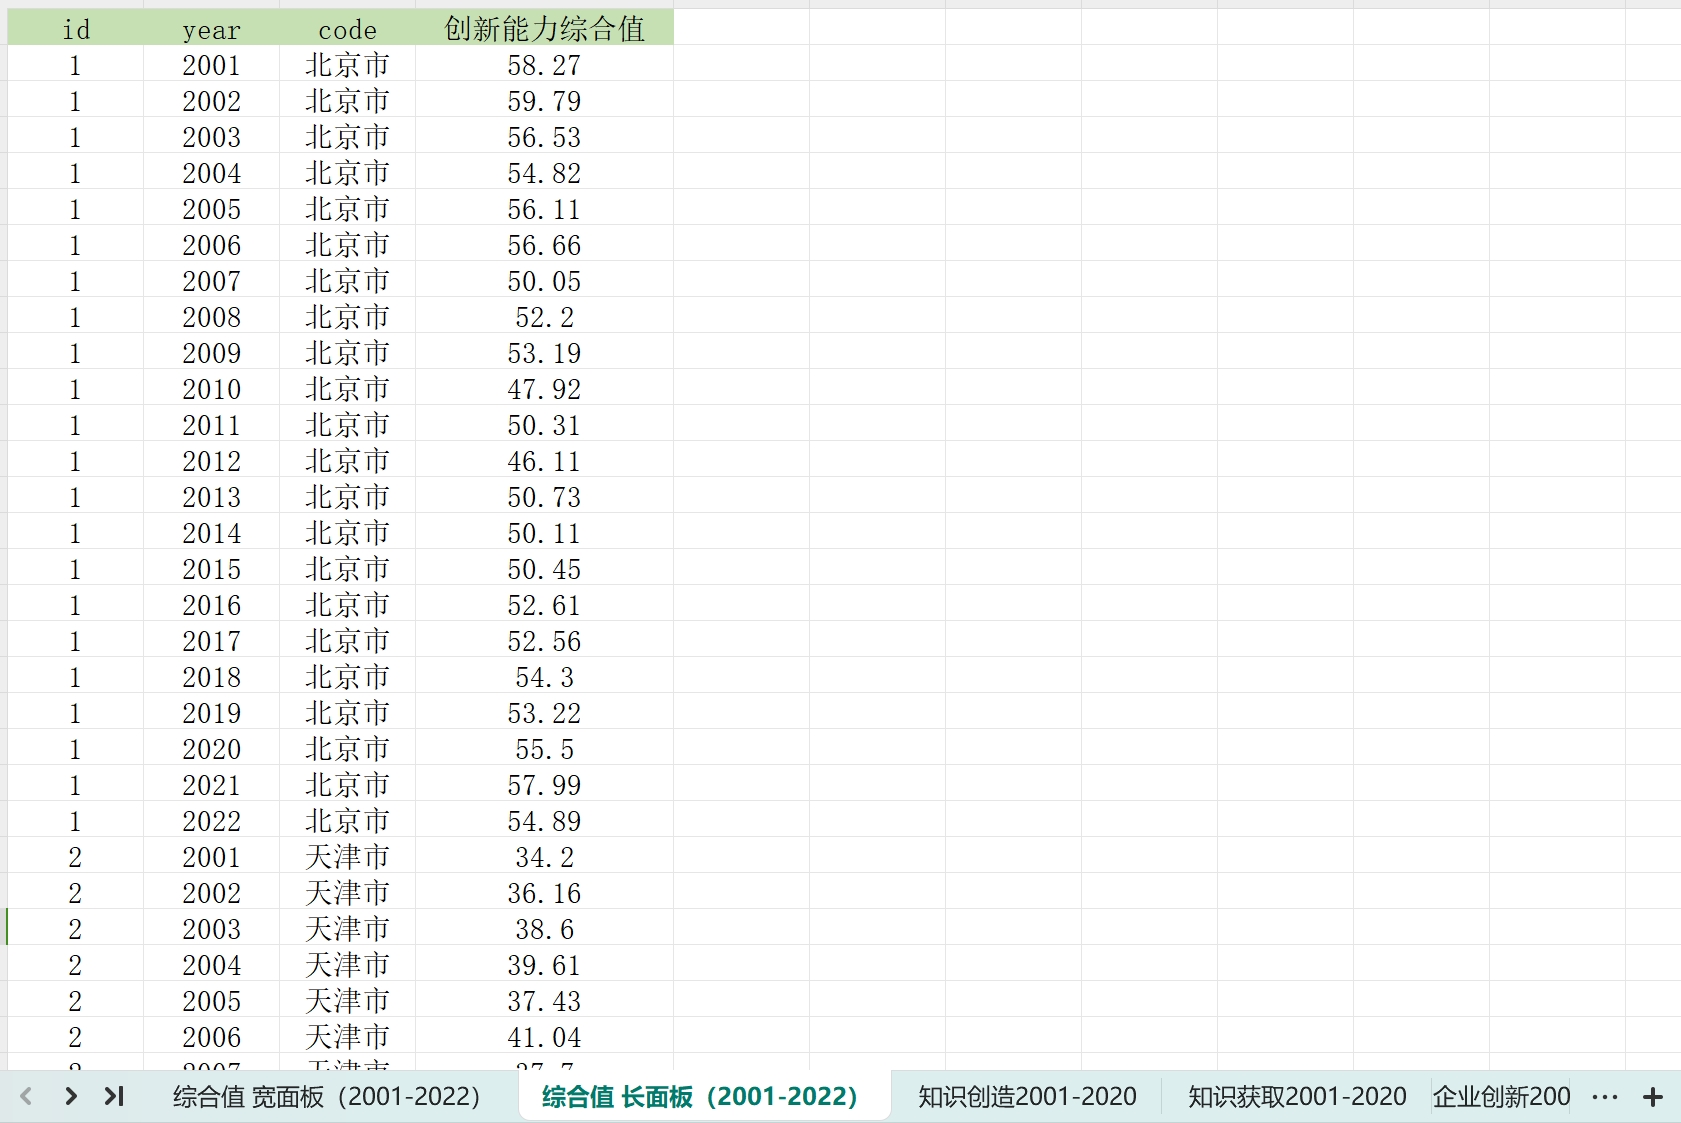Select cell containing 50.73
This screenshot has height=1123, width=1681.
(x=545, y=497)
